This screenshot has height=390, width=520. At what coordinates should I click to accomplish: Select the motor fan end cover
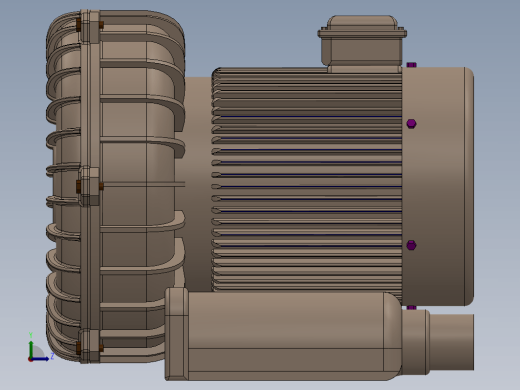point(438,186)
